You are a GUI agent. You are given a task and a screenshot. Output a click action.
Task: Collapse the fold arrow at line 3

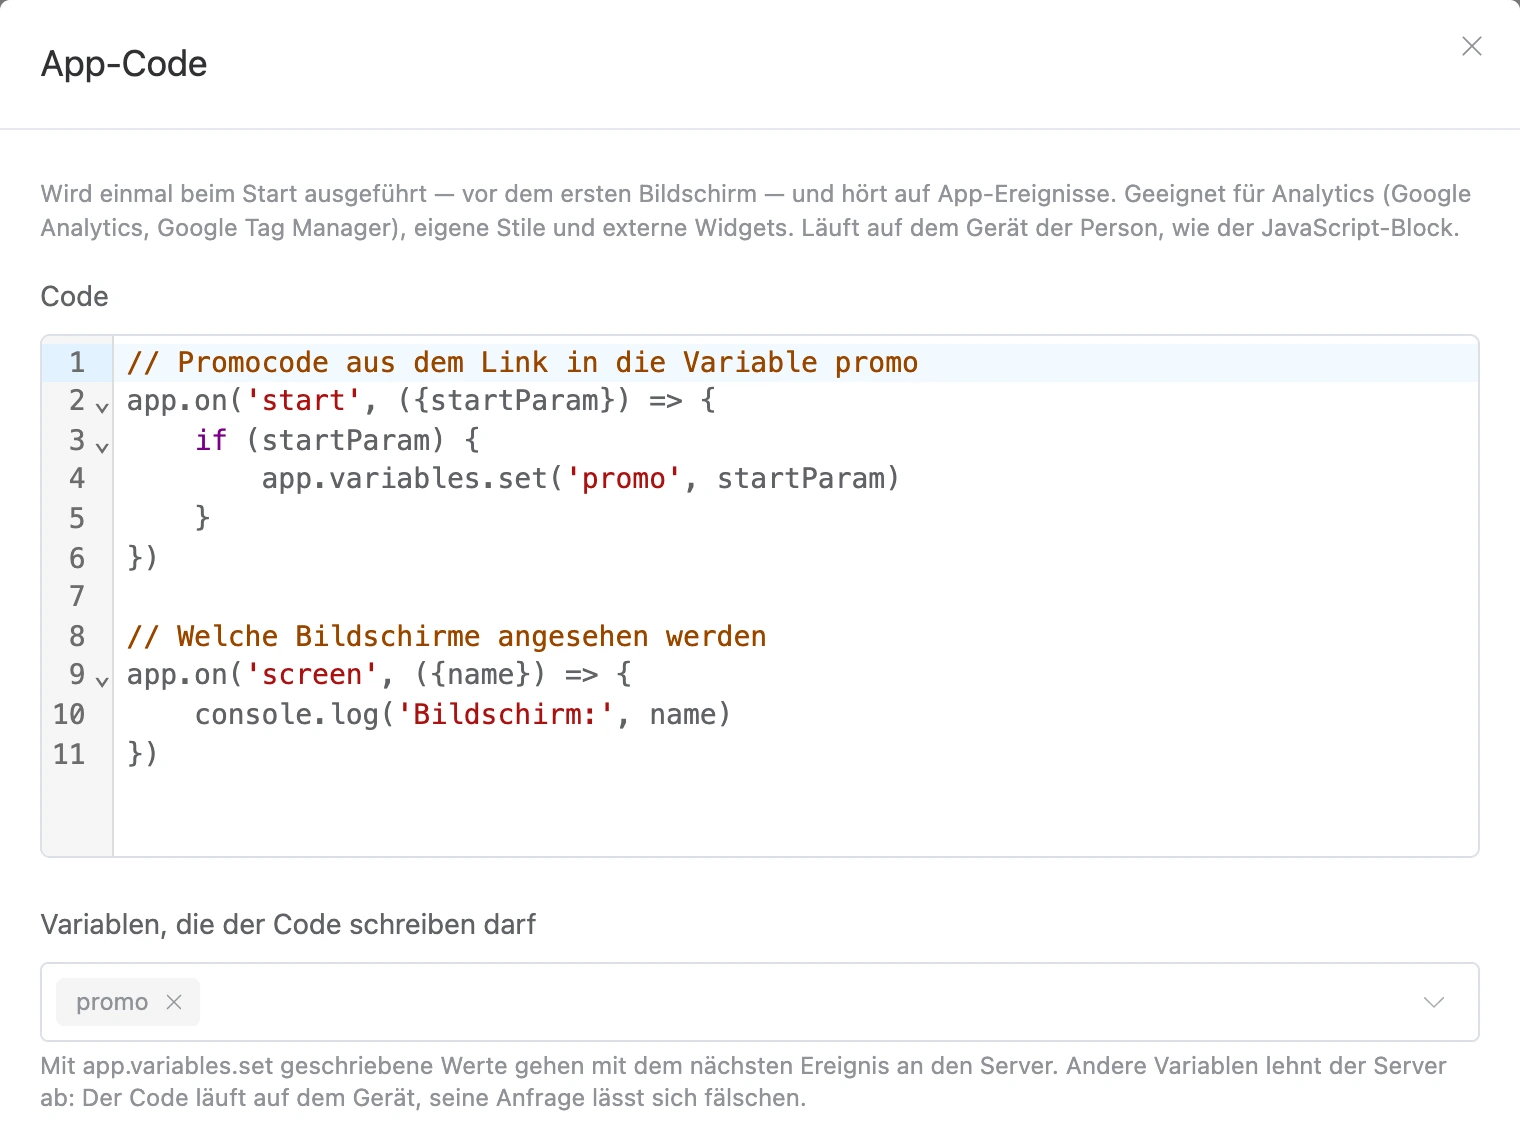(102, 446)
